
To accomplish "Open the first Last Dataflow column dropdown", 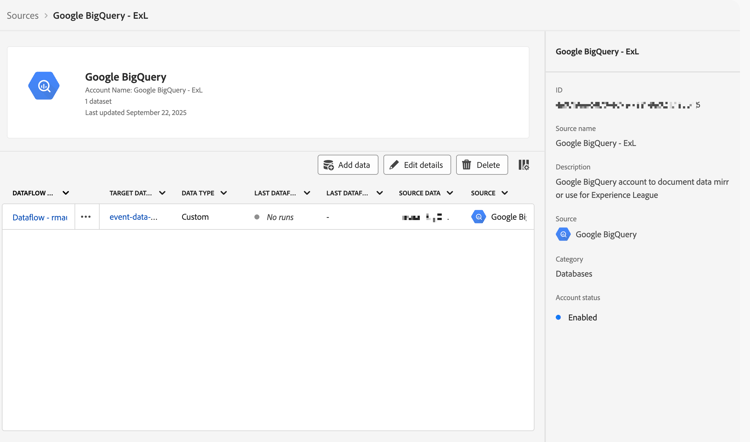I will tap(307, 193).
